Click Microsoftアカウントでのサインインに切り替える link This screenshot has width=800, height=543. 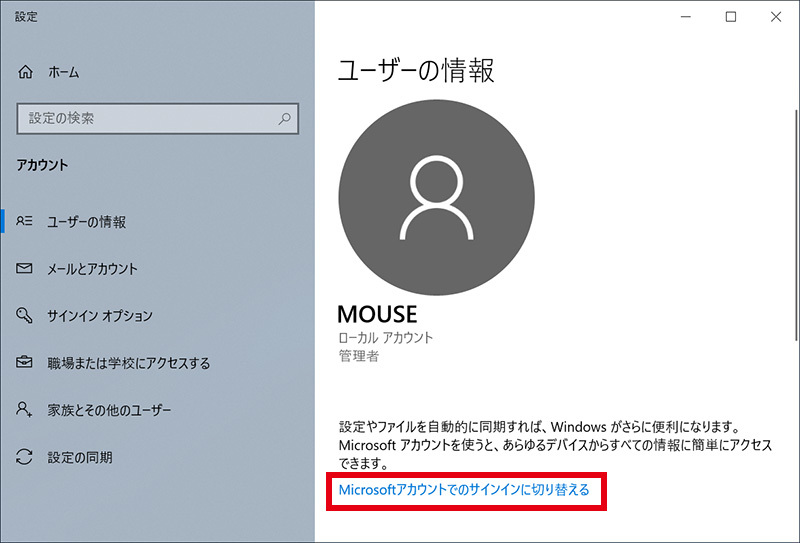[x=464, y=490]
